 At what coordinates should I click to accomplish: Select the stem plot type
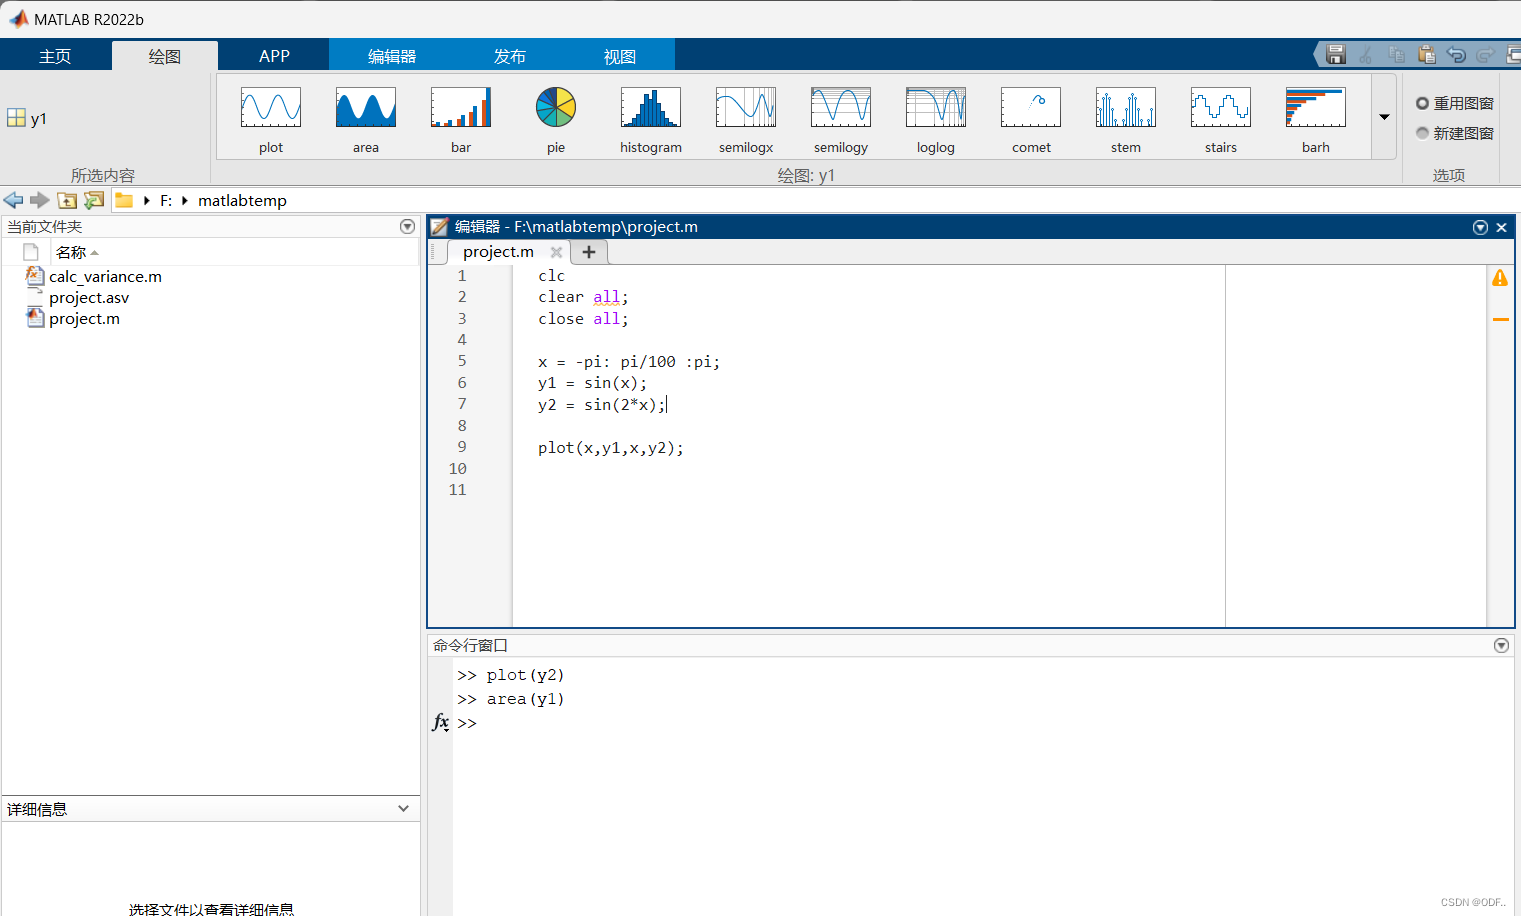pos(1125,108)
